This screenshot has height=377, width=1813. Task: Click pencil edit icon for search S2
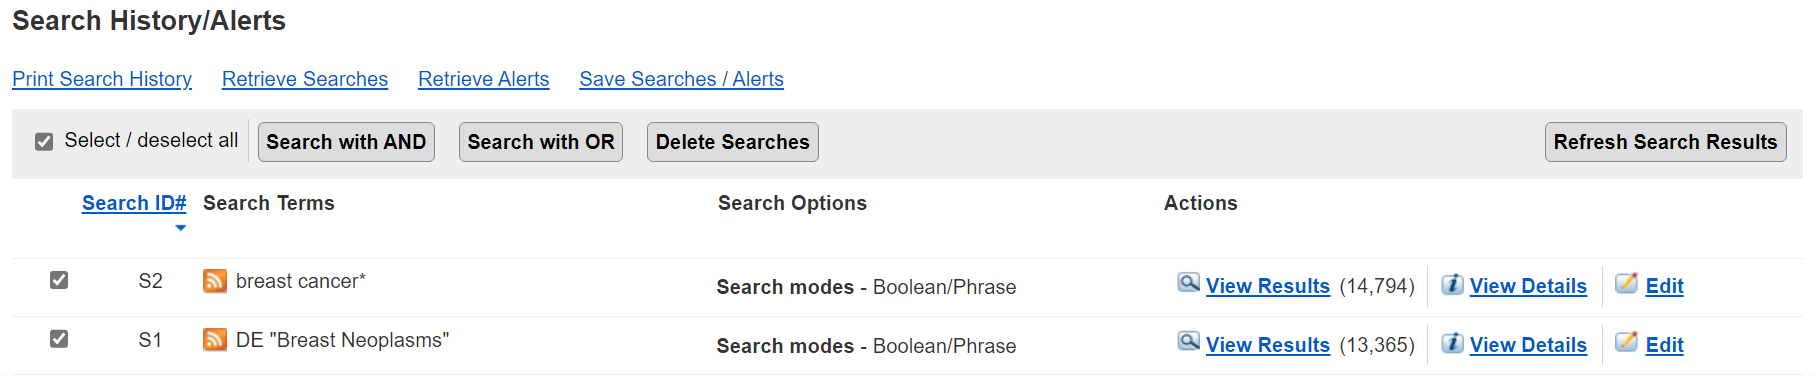click(x=1627, y=283)
